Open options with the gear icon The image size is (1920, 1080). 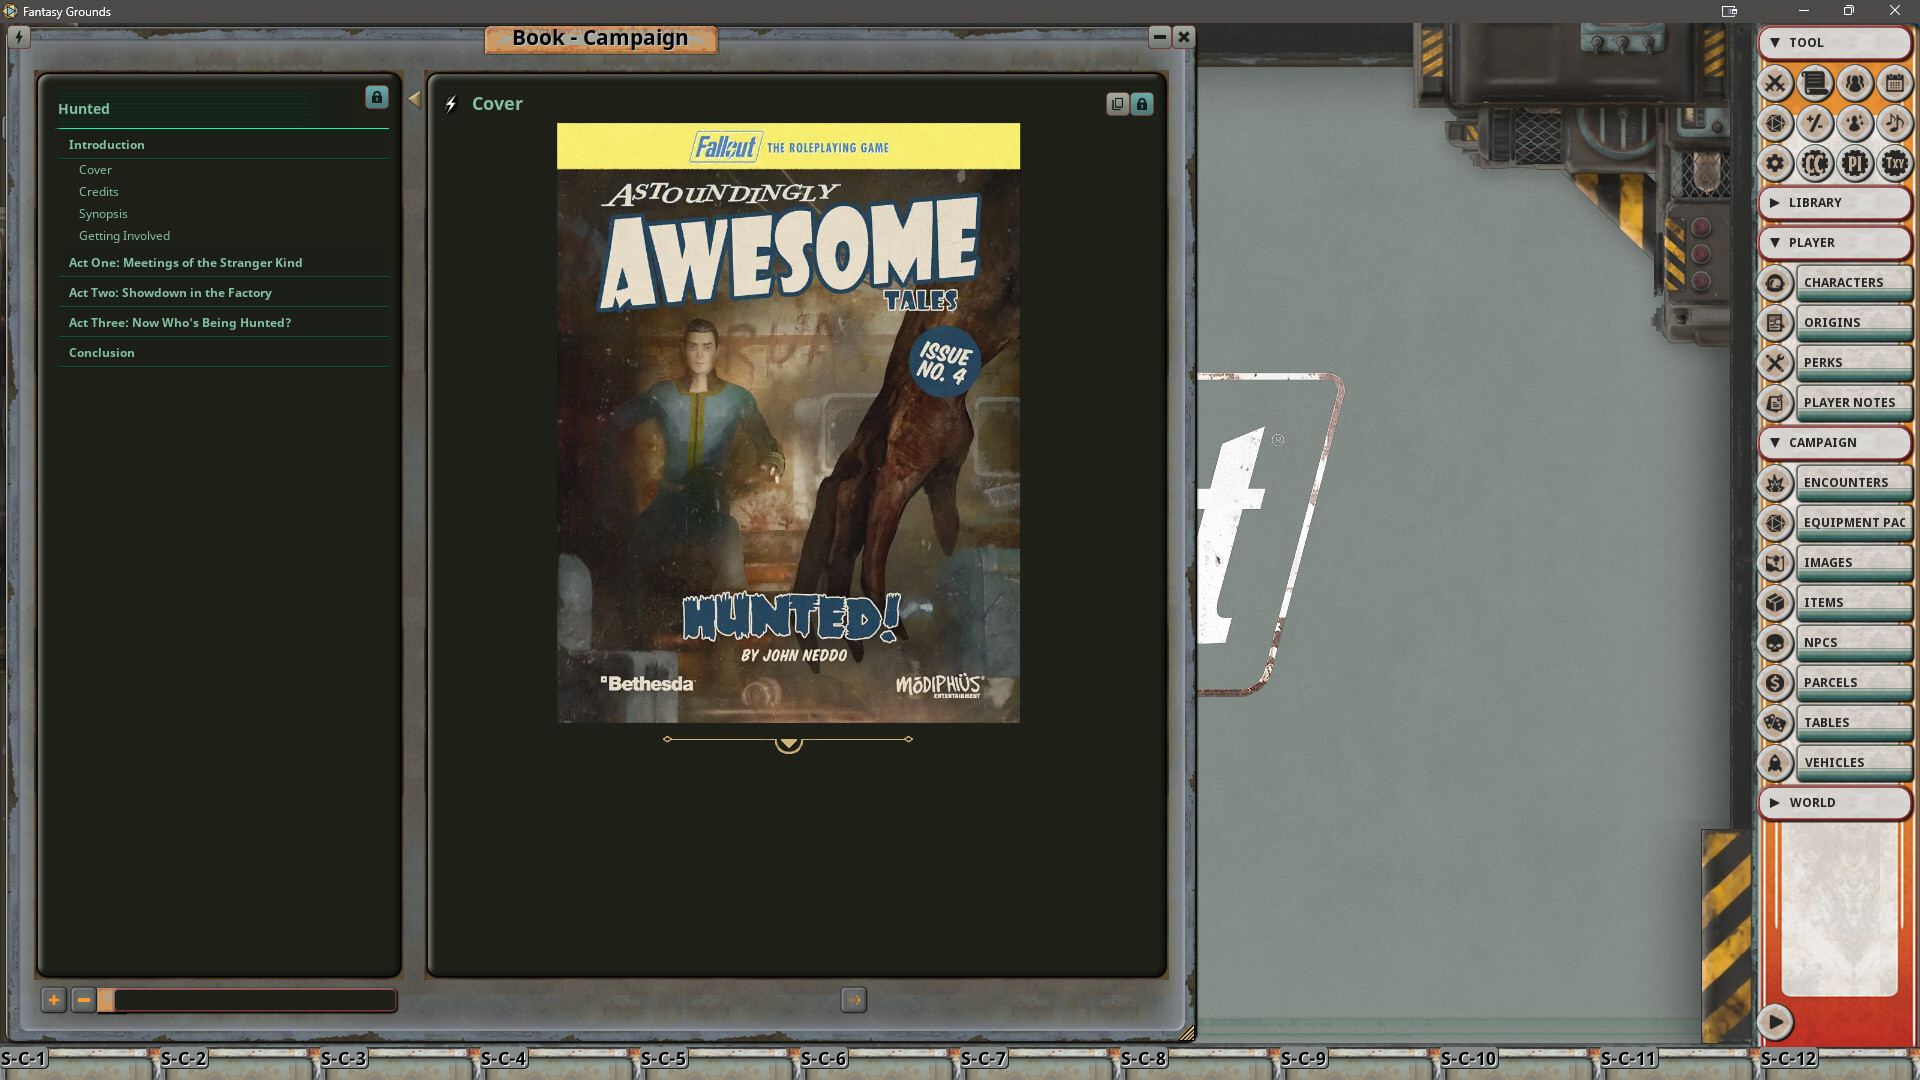point(1776,163)
